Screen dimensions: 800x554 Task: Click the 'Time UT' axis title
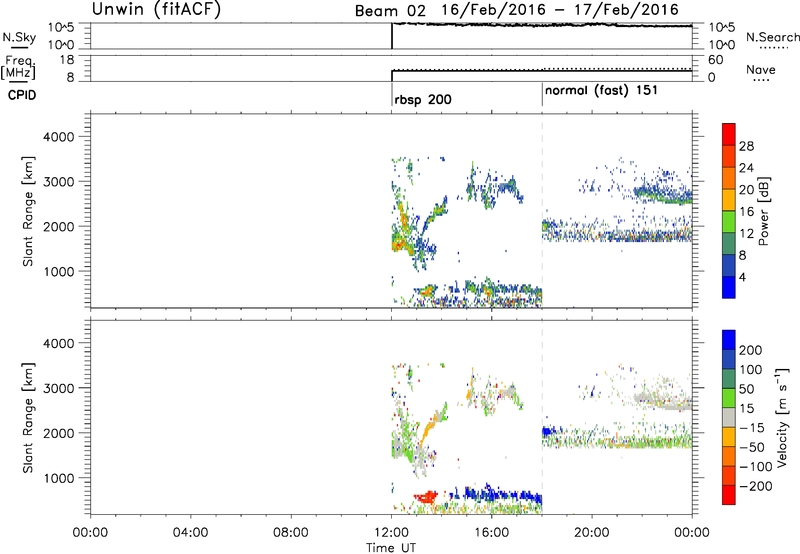click(x=391, y=548)
